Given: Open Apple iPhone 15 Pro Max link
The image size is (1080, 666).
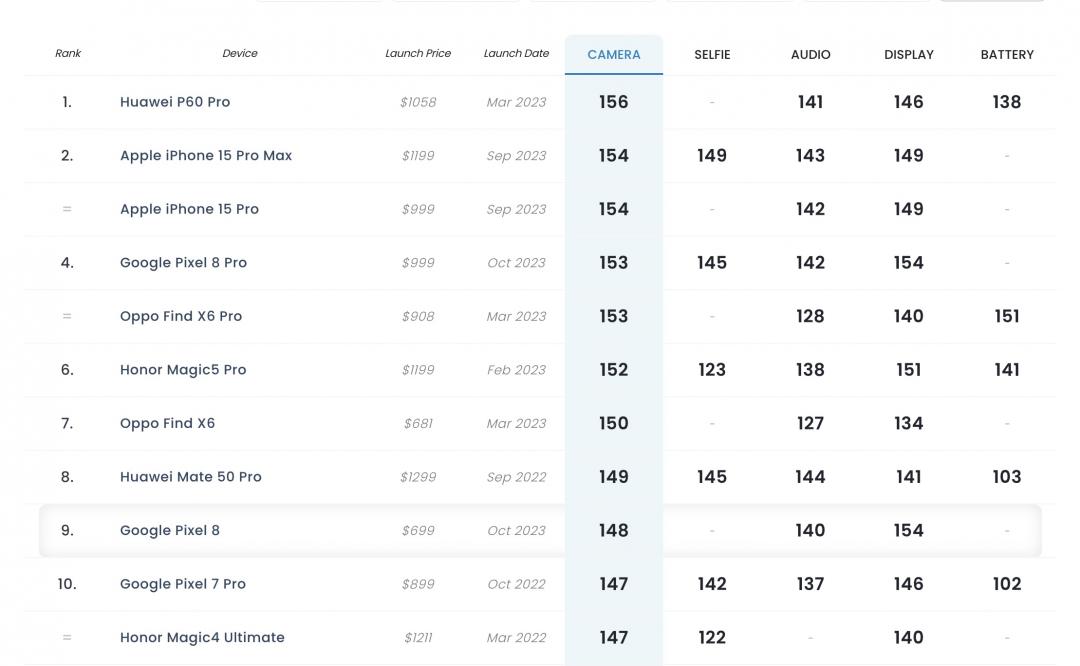Looking at the screenshot, I should (206, 156).
